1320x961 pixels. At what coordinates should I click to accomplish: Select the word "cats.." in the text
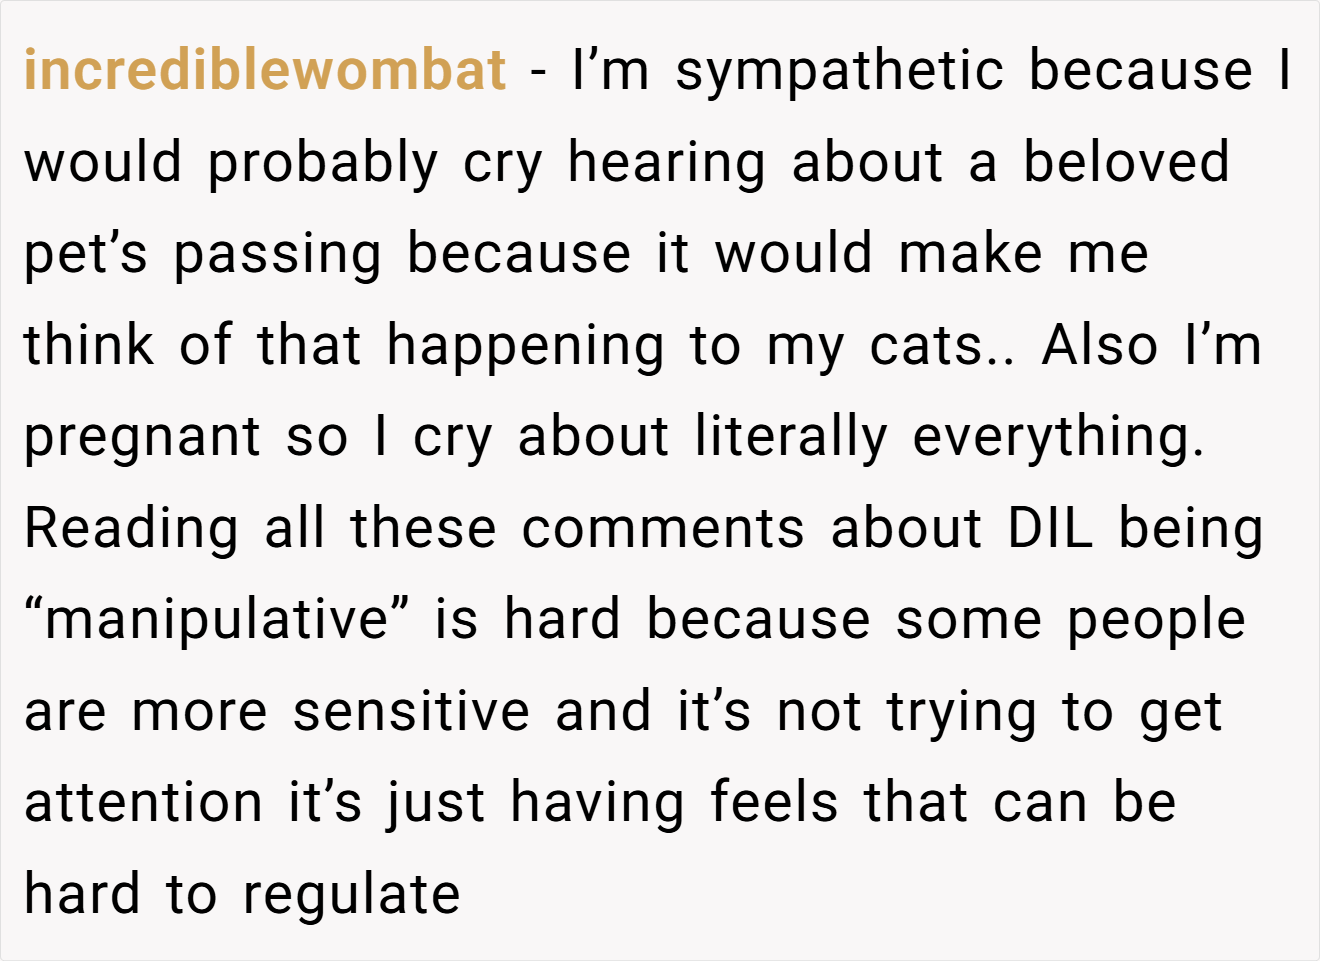(x=942, y=347)
